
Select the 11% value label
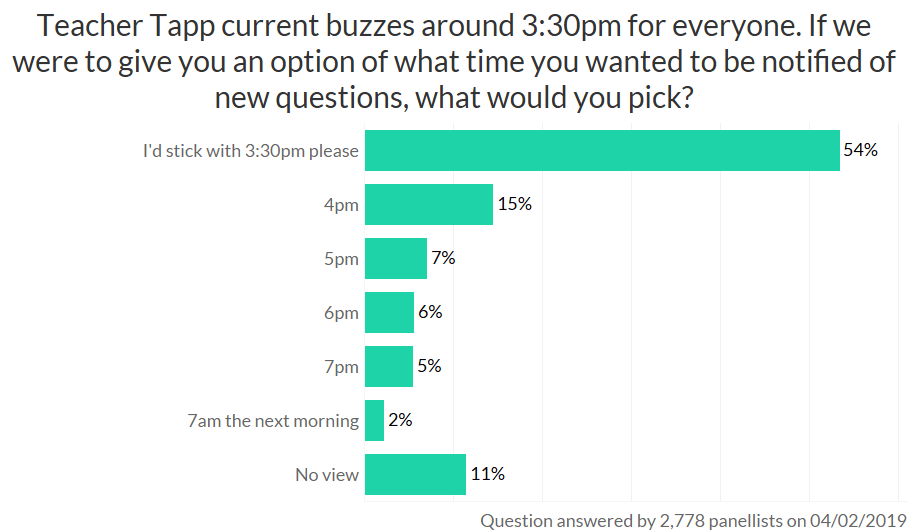(487, 474)
